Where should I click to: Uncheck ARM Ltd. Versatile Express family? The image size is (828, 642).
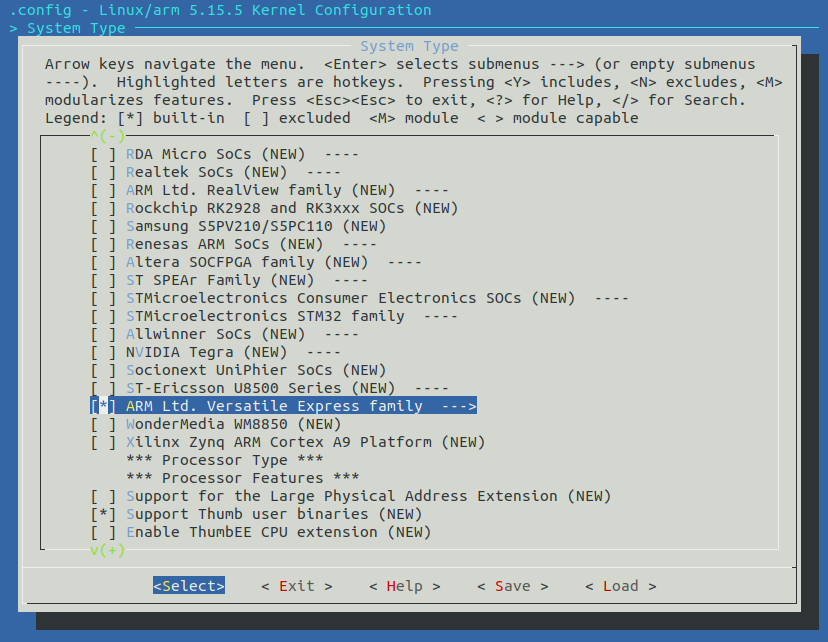104,406
